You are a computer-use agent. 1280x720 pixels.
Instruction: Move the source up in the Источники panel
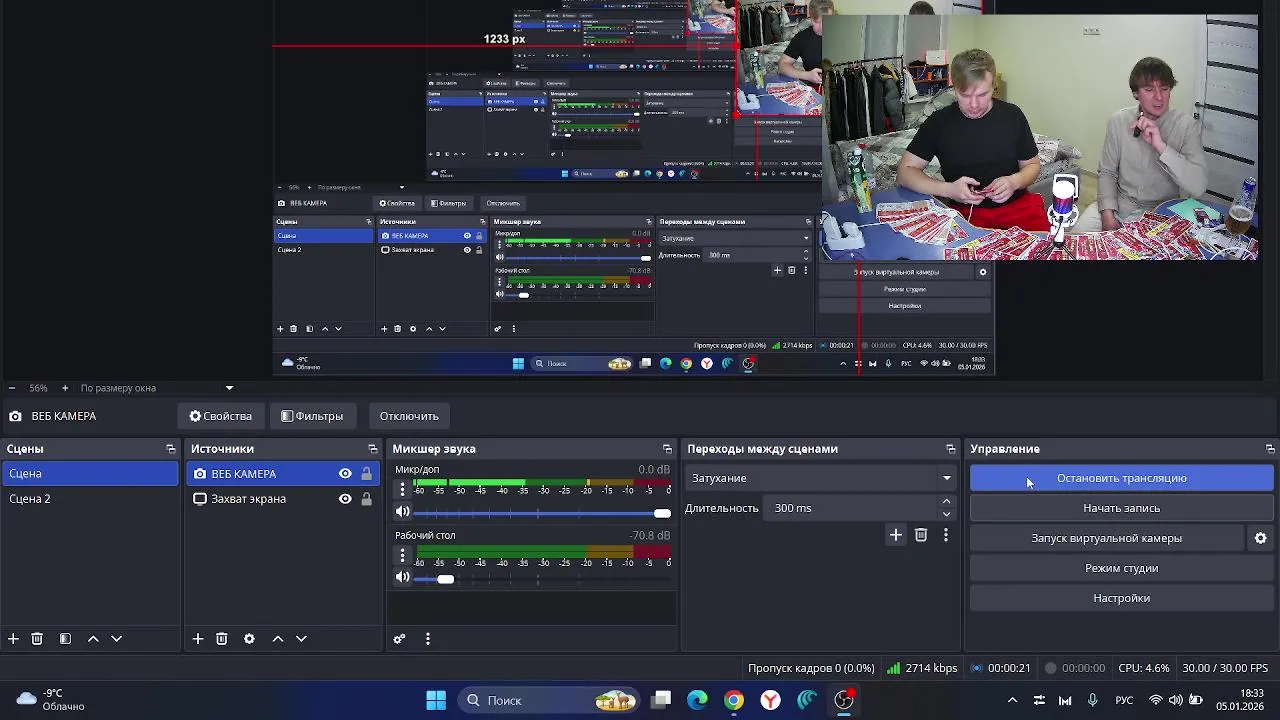(278, 638)
